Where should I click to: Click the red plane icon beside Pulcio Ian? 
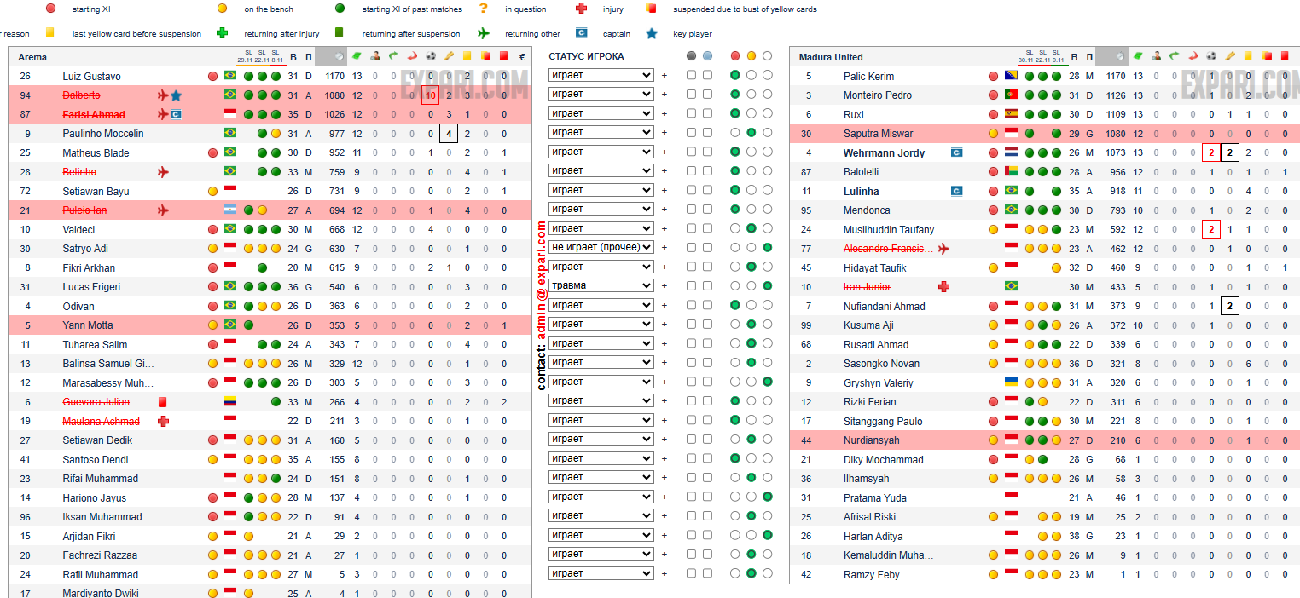coord(164,210)
